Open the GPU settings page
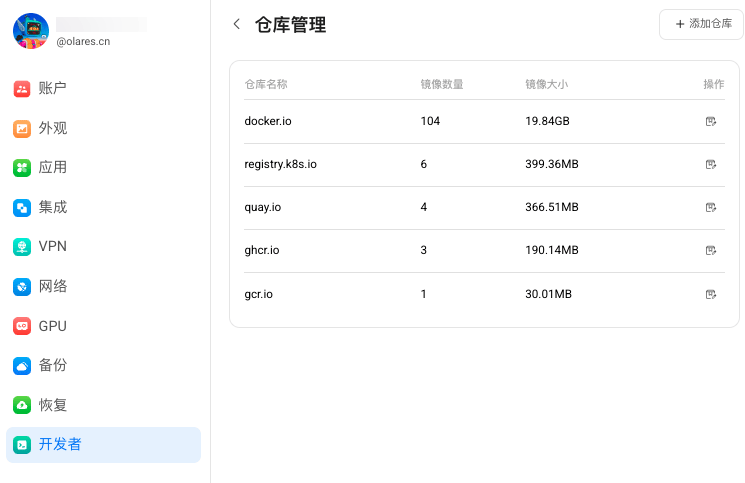Viewport: 745px width, 483px height. (x=52, y=326)
